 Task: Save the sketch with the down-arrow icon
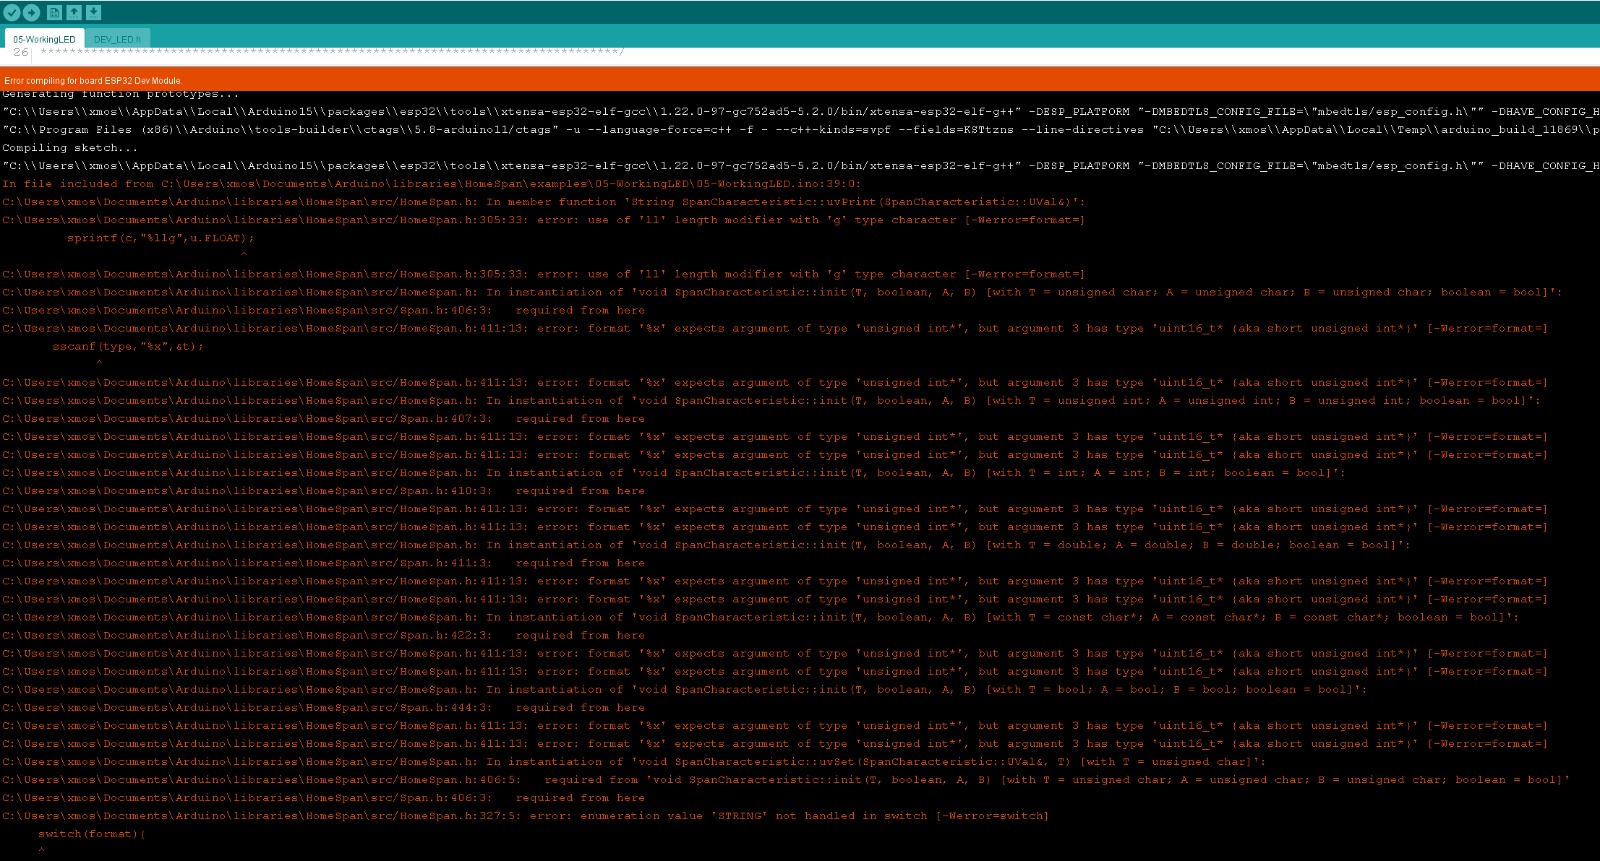coord(93,12)
